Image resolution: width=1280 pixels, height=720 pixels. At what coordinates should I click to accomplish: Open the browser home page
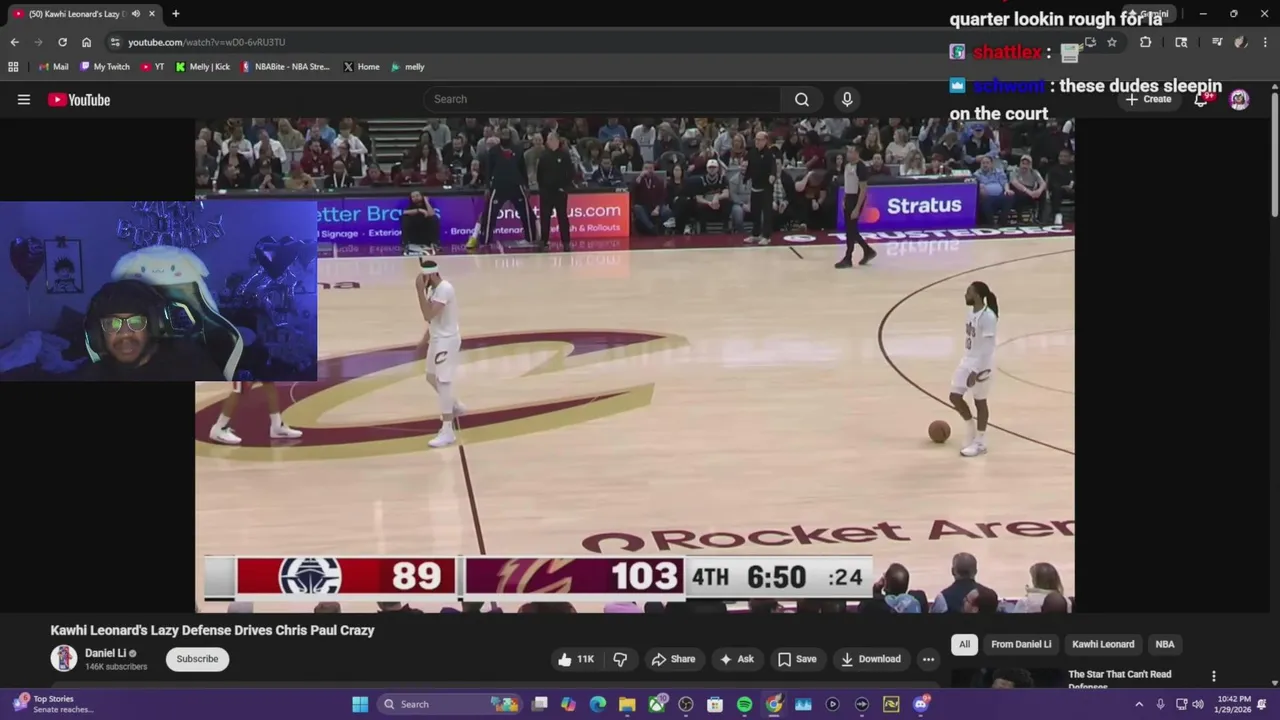[x=86, y=42]
